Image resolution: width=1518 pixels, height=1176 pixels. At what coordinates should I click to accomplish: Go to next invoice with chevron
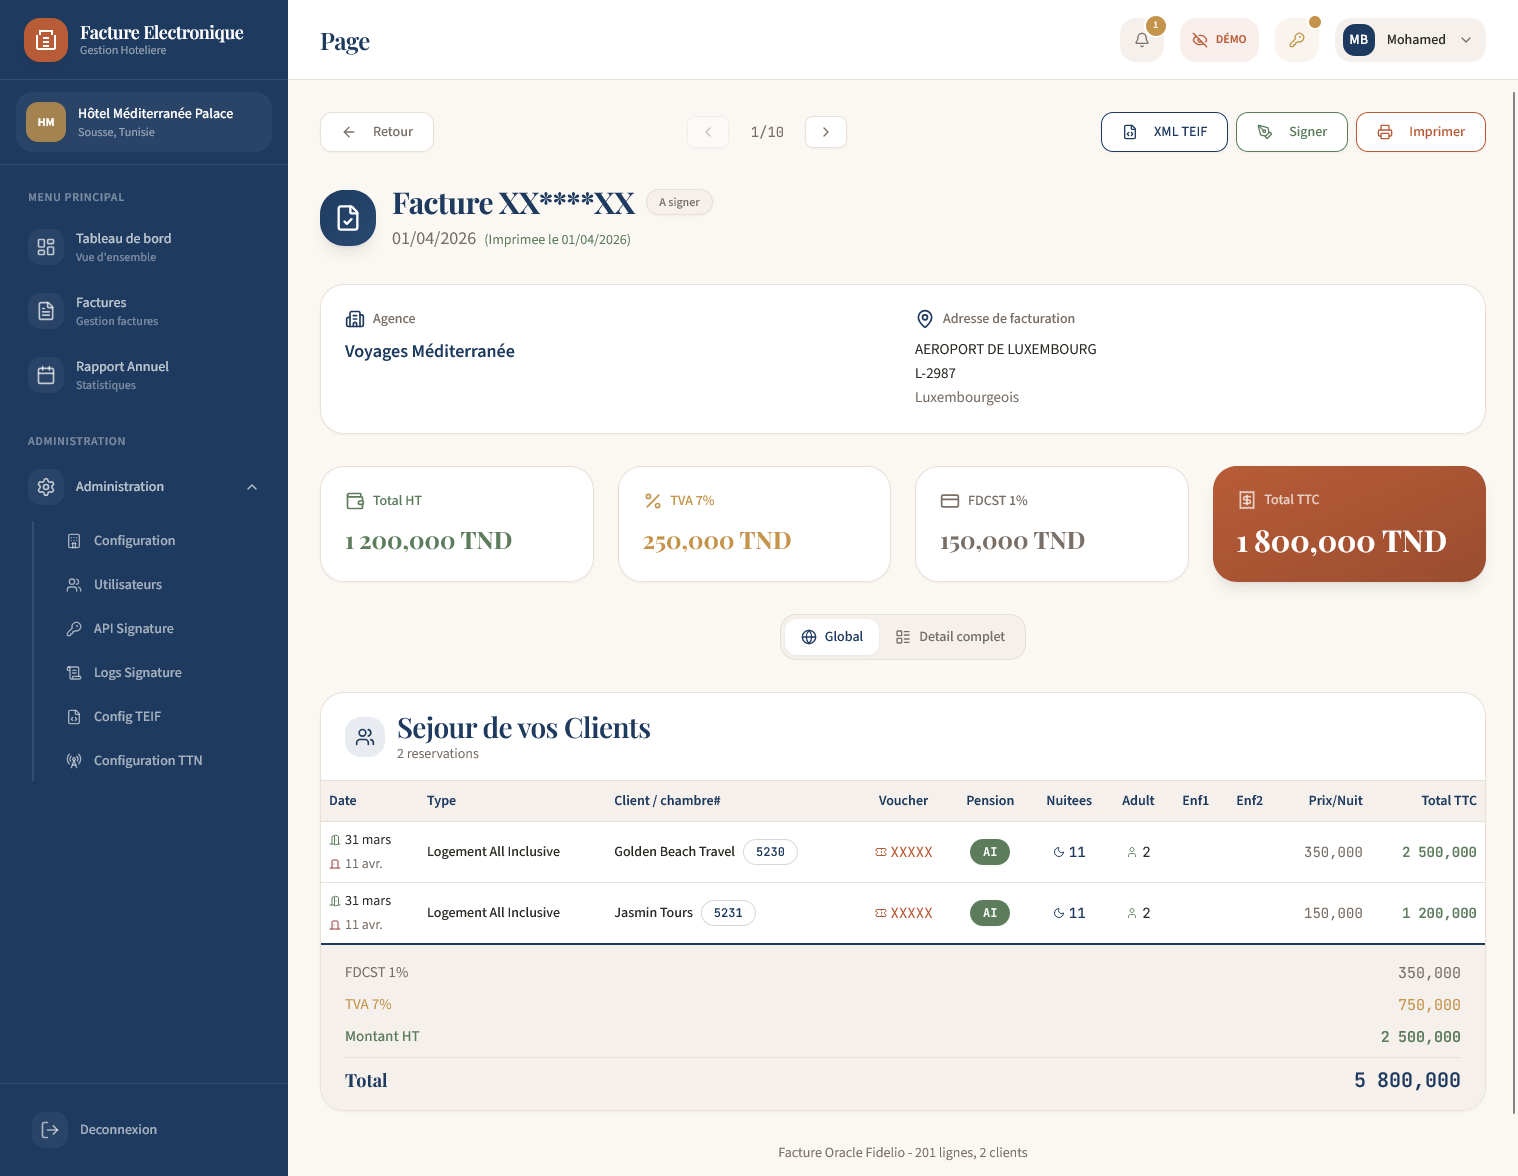tap(826, 132)
